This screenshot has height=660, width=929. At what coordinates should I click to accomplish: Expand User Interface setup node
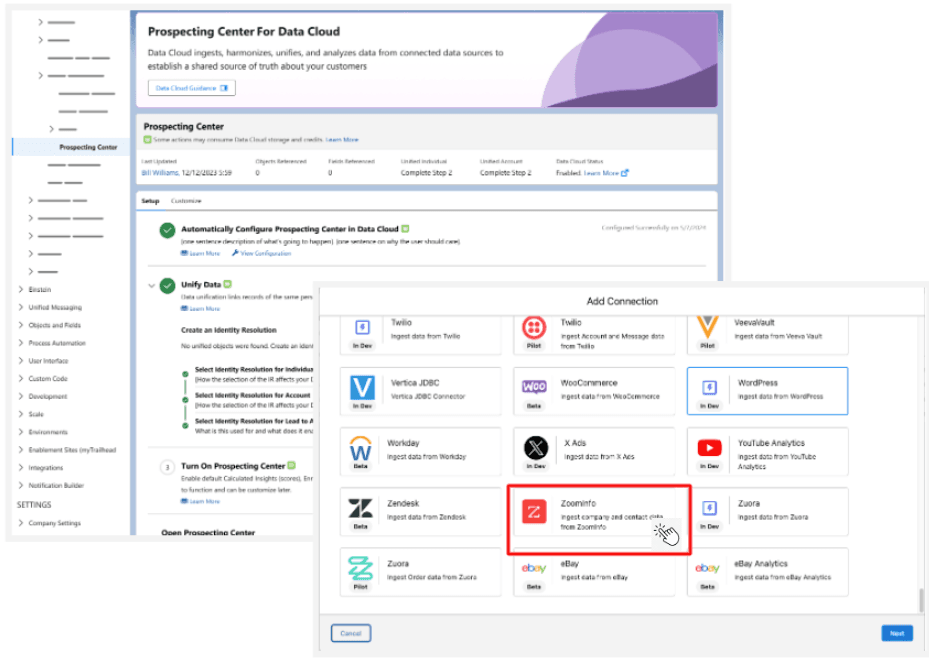click(x=21, y=361)
